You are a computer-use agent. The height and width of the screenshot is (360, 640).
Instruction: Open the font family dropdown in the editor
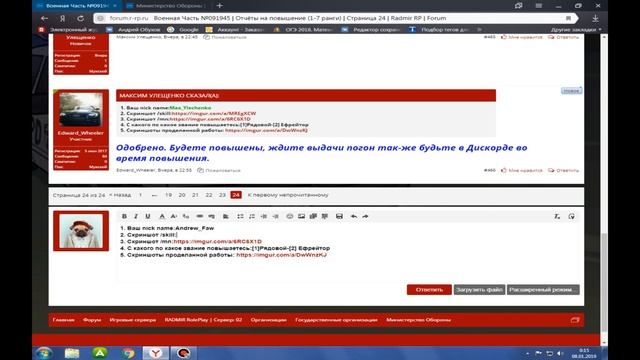click(186, 216)
